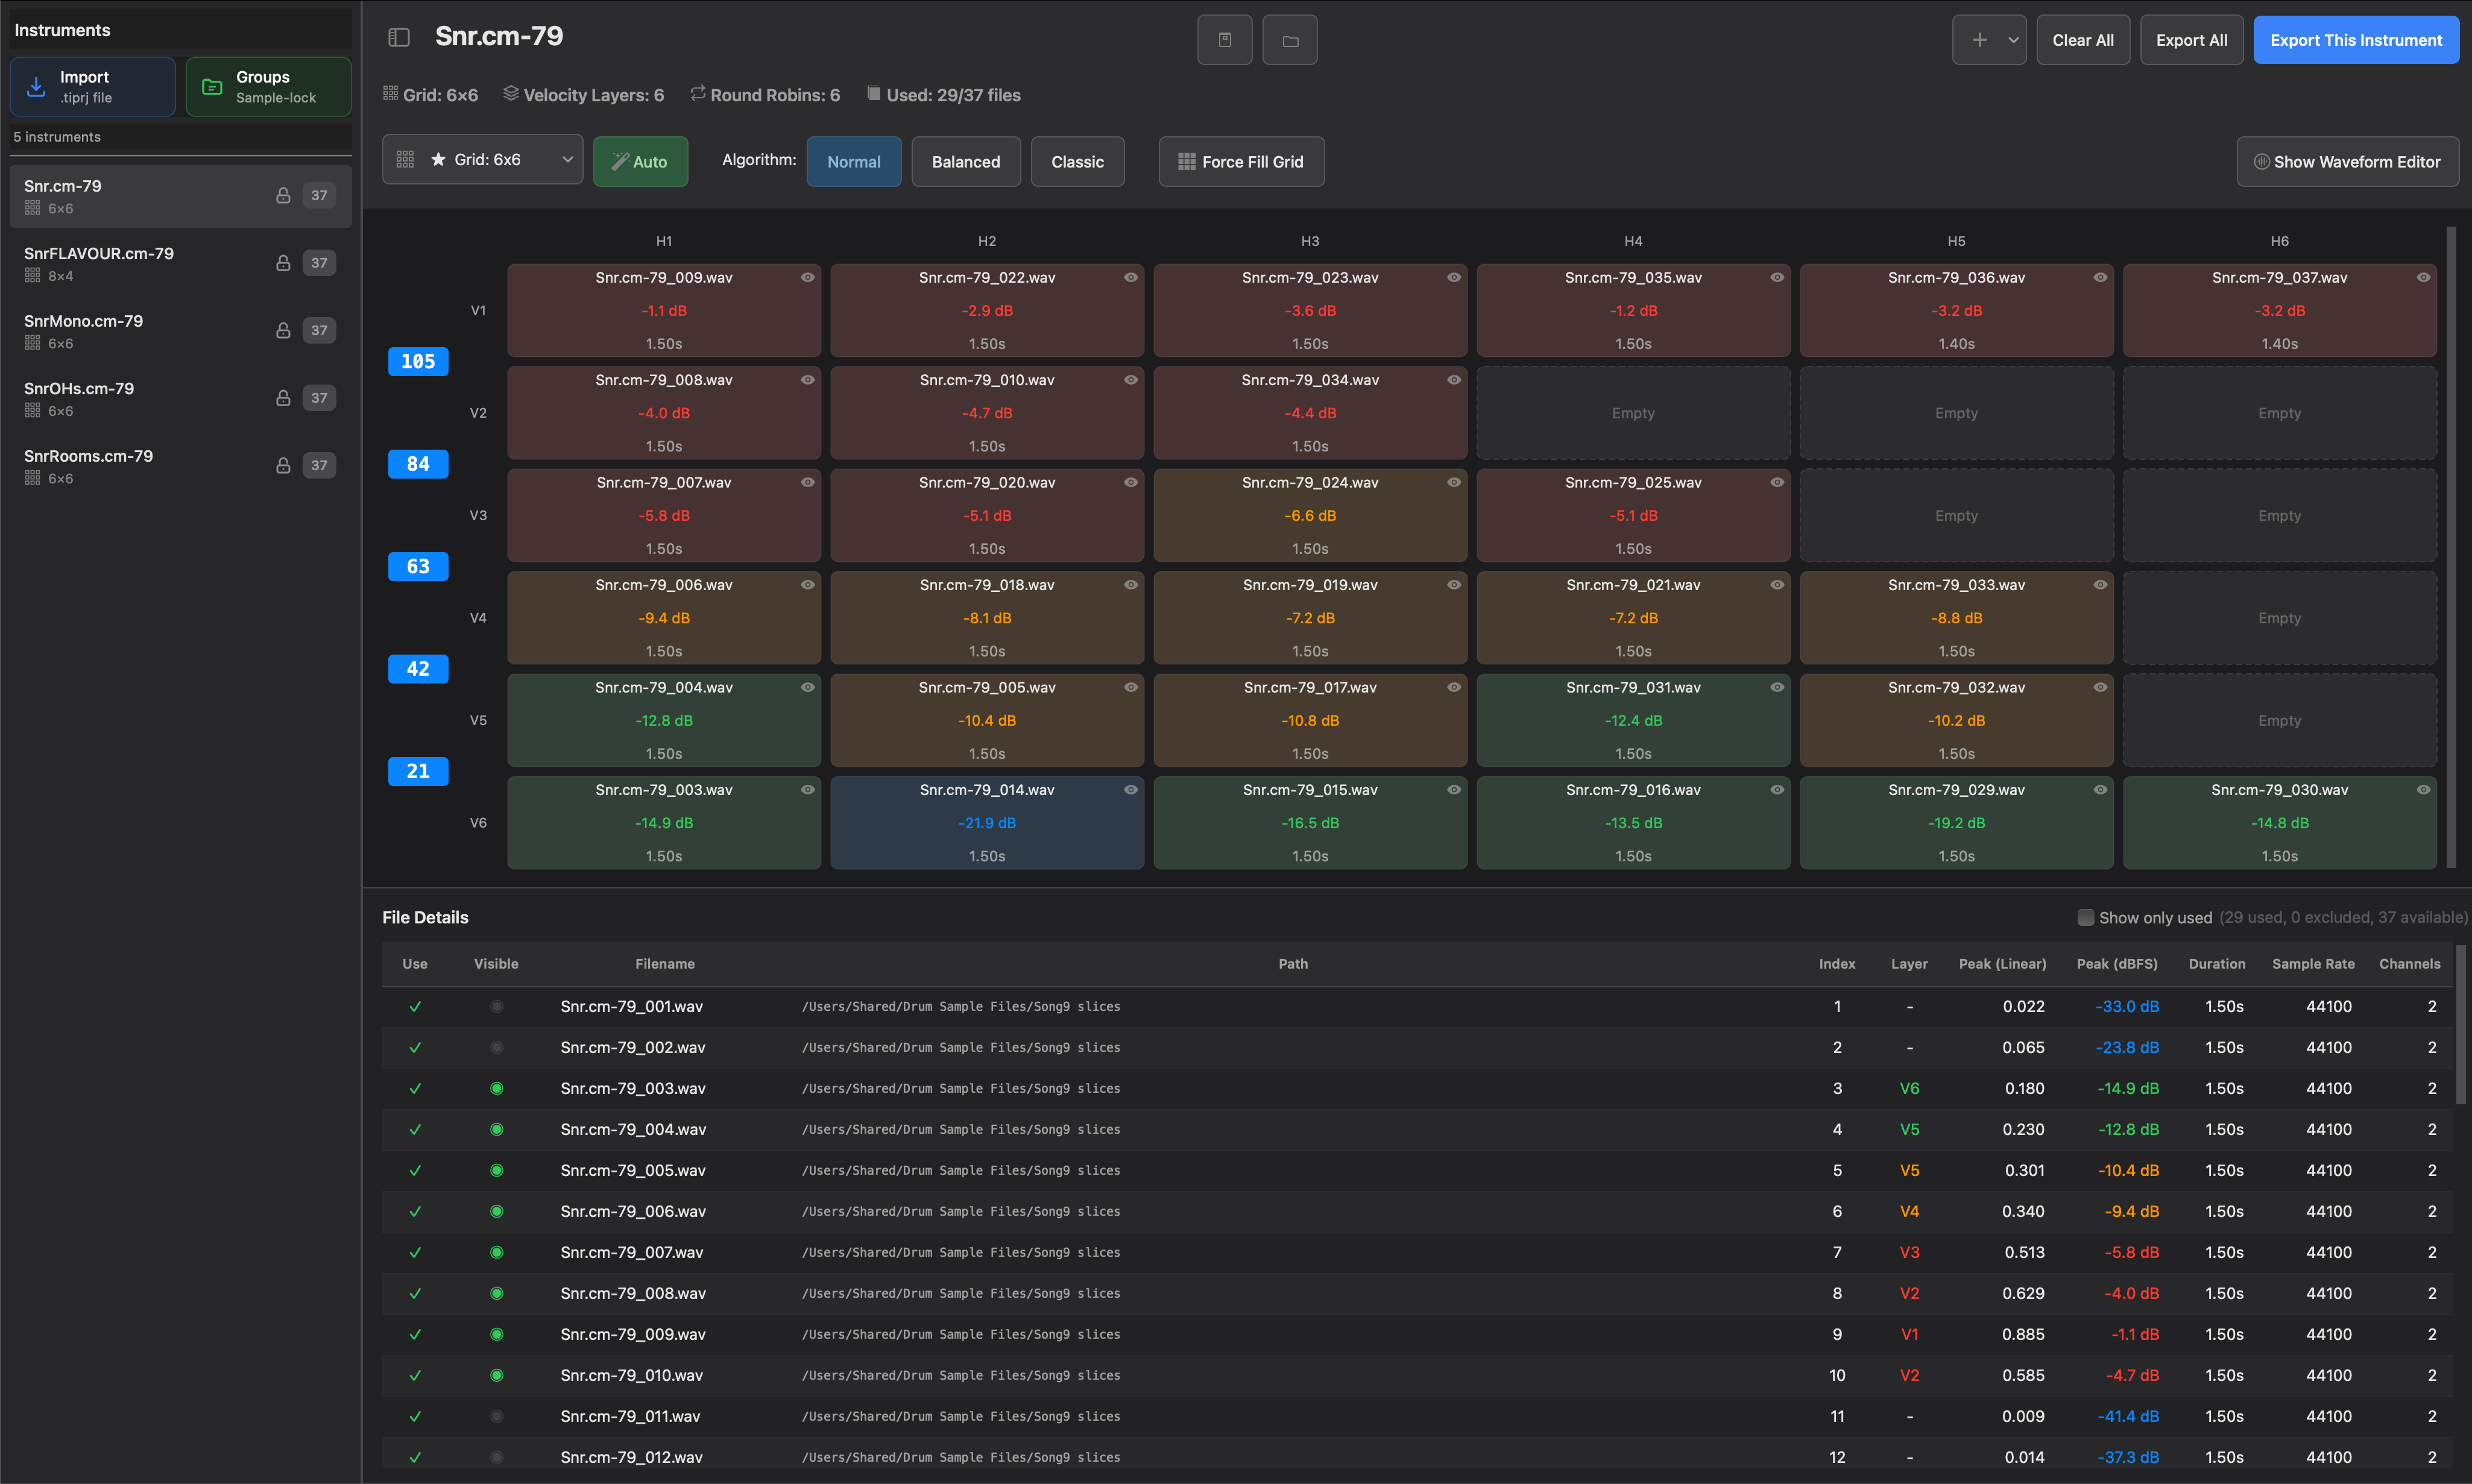Switch algorithm to Balanced

965,161
